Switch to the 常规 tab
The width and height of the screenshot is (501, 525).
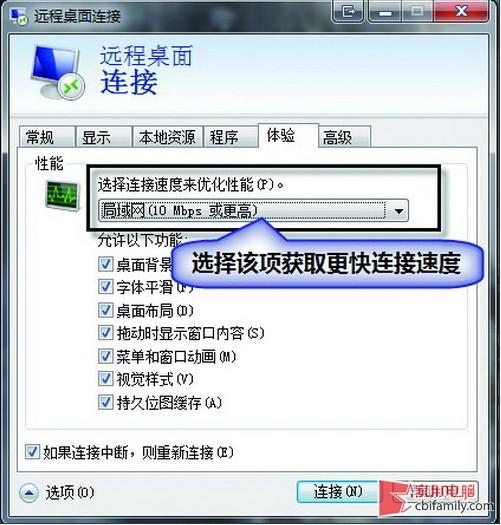click(46, 137)
